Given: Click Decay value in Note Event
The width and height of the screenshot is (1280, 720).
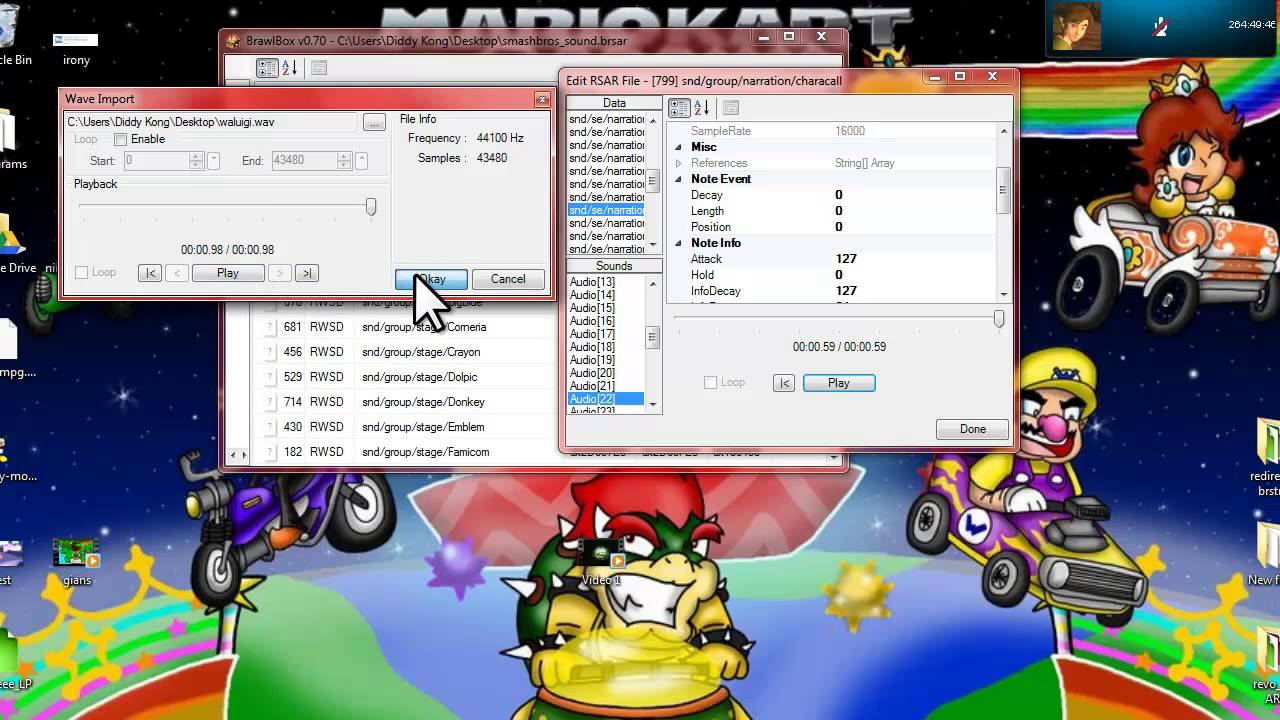Looking at the screenshot, I should pyautogui.click(x=839, y=195).
